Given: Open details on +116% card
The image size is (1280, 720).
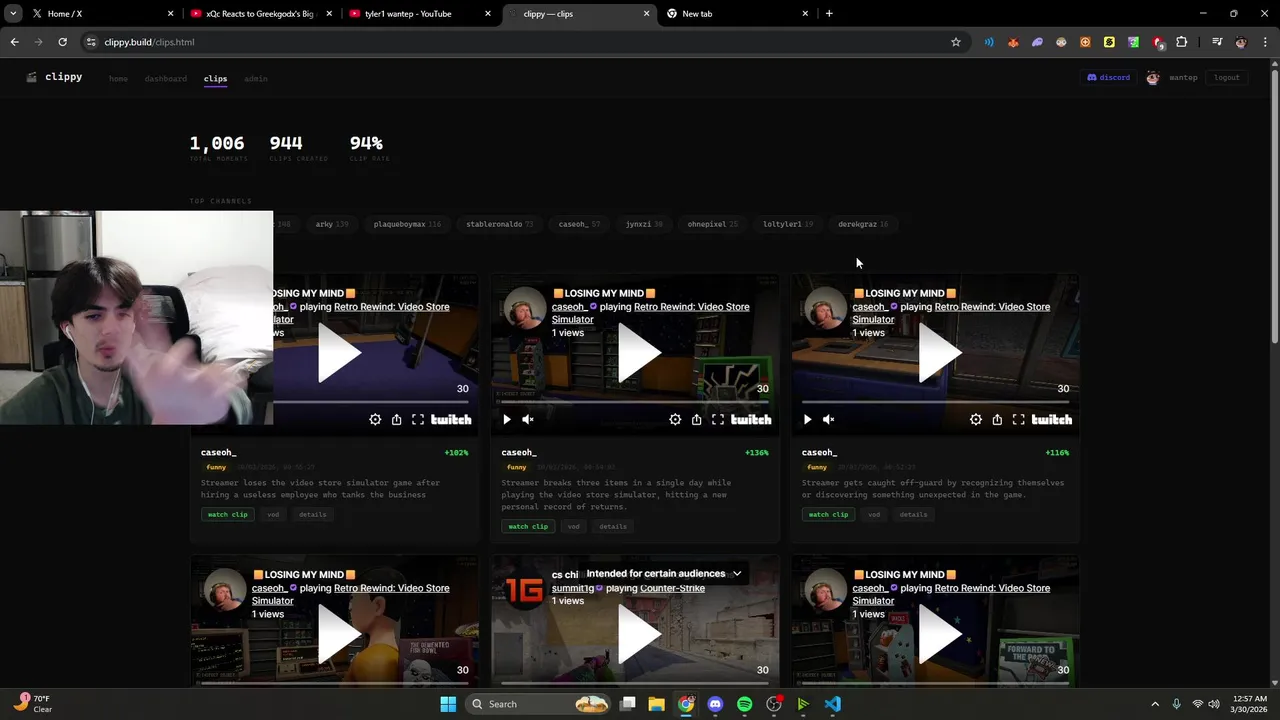Looking at the screenshot, I should (913, 514).
